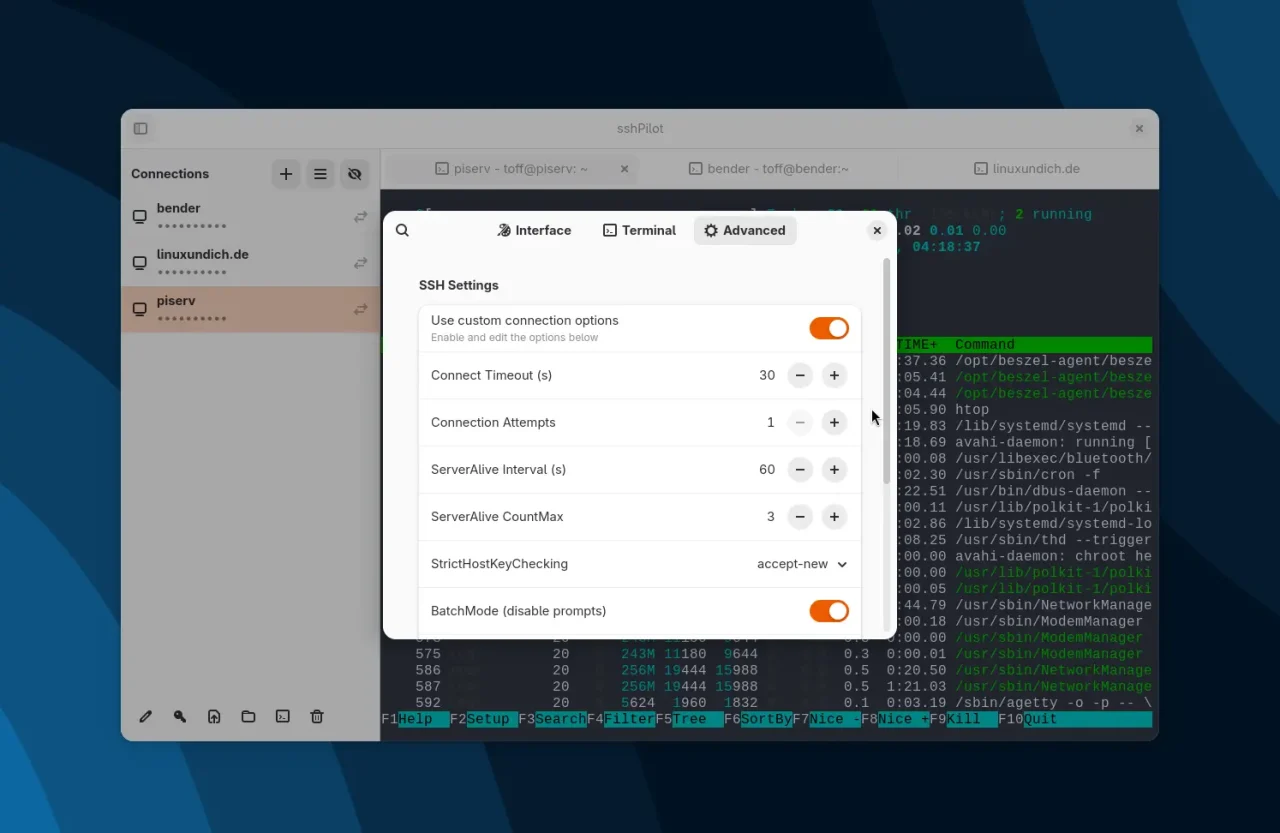Screen dimensions: 1280x833
Task: Disable Use custom connection options
Action: point(829,328)
